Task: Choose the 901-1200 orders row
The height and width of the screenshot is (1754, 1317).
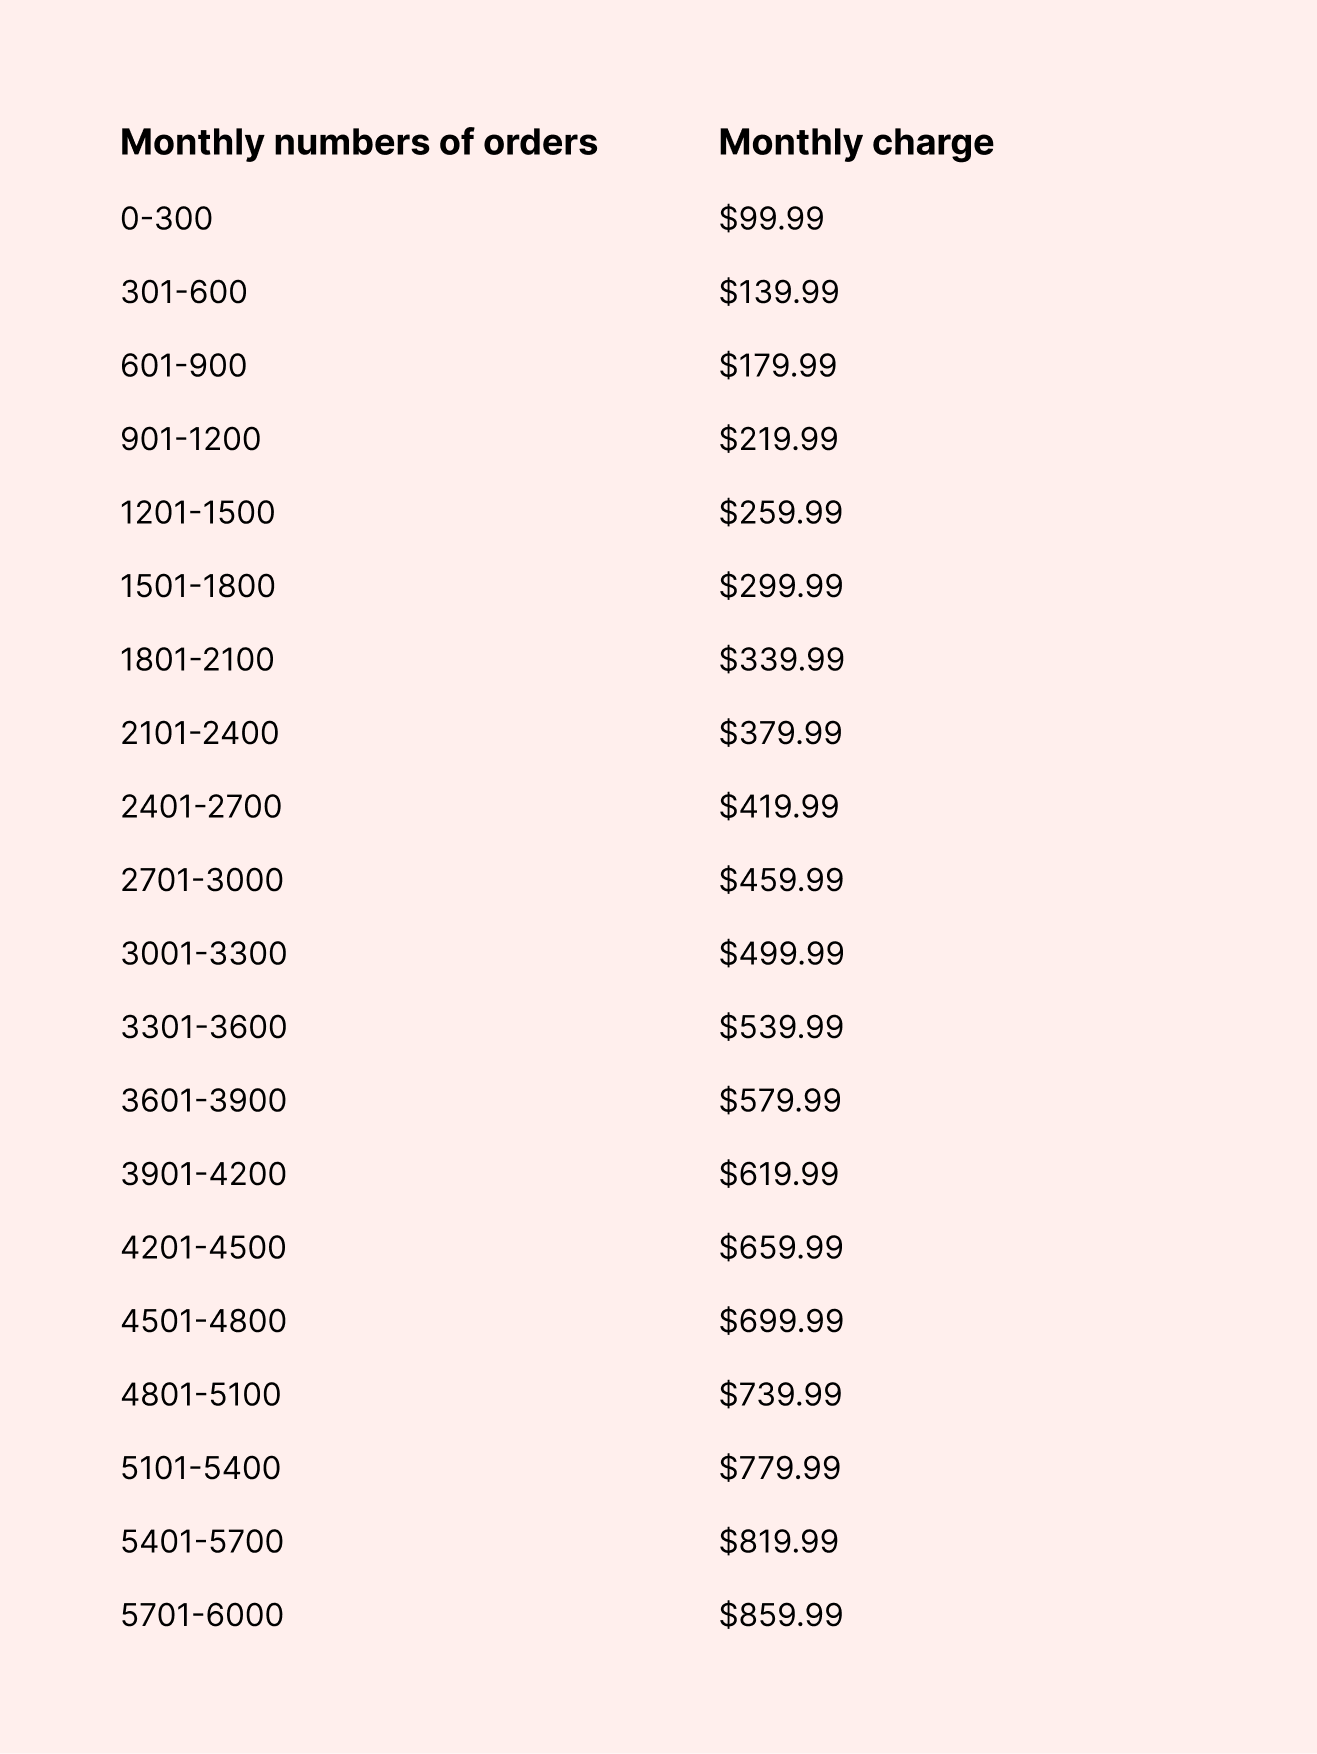Action: [x=190, y=439]
